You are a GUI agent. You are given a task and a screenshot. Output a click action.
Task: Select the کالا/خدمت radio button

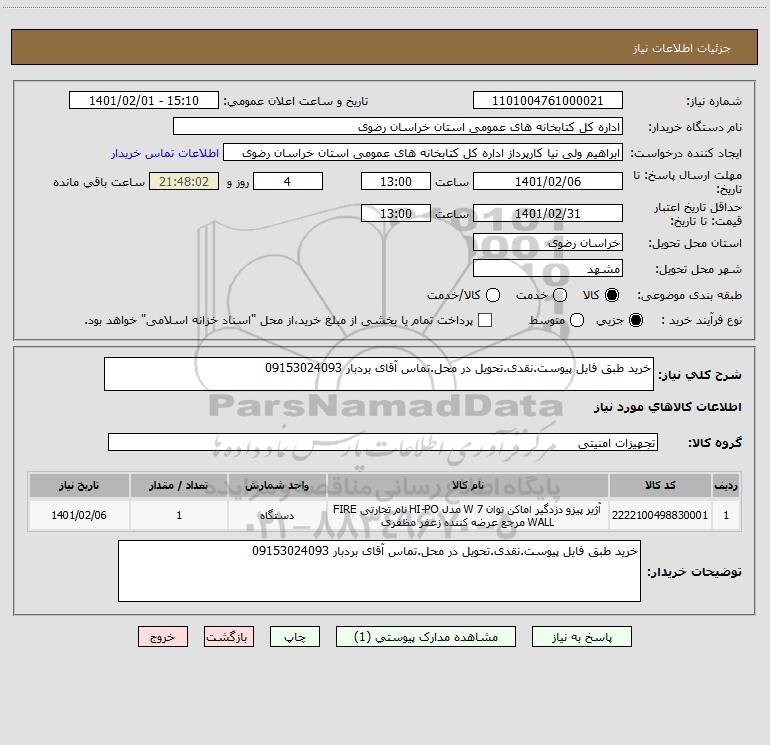(493, 295)
